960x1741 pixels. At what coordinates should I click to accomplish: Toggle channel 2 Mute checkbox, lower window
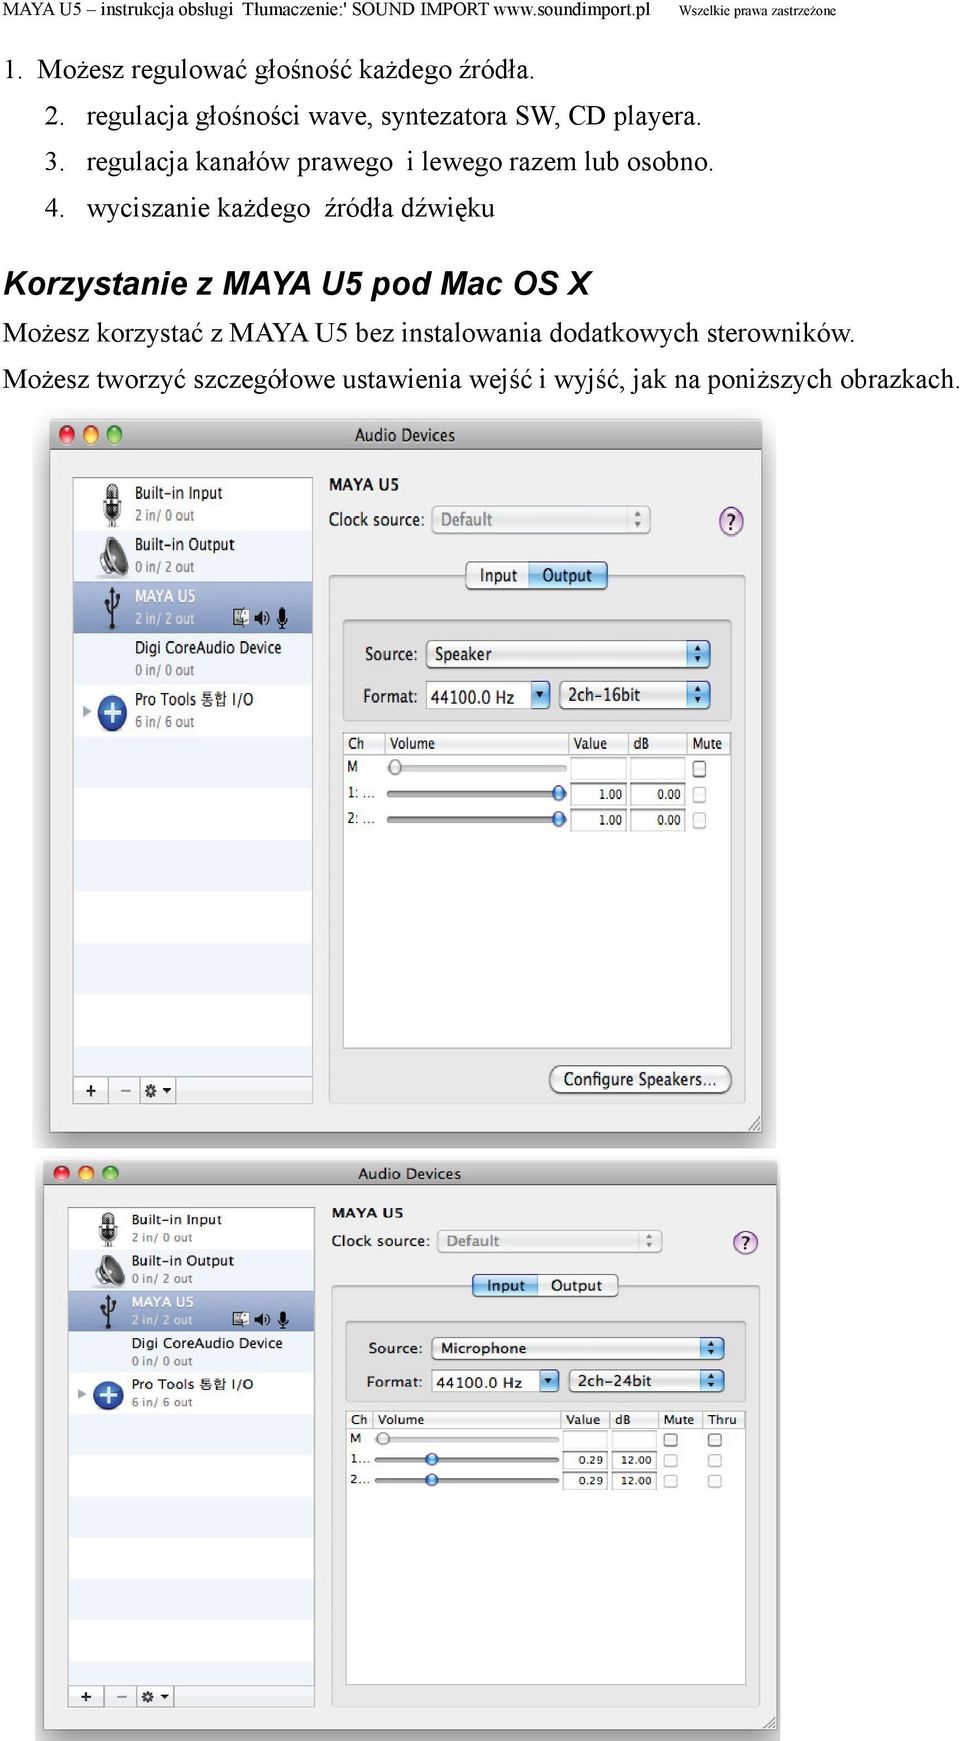tap(671, 1481)
